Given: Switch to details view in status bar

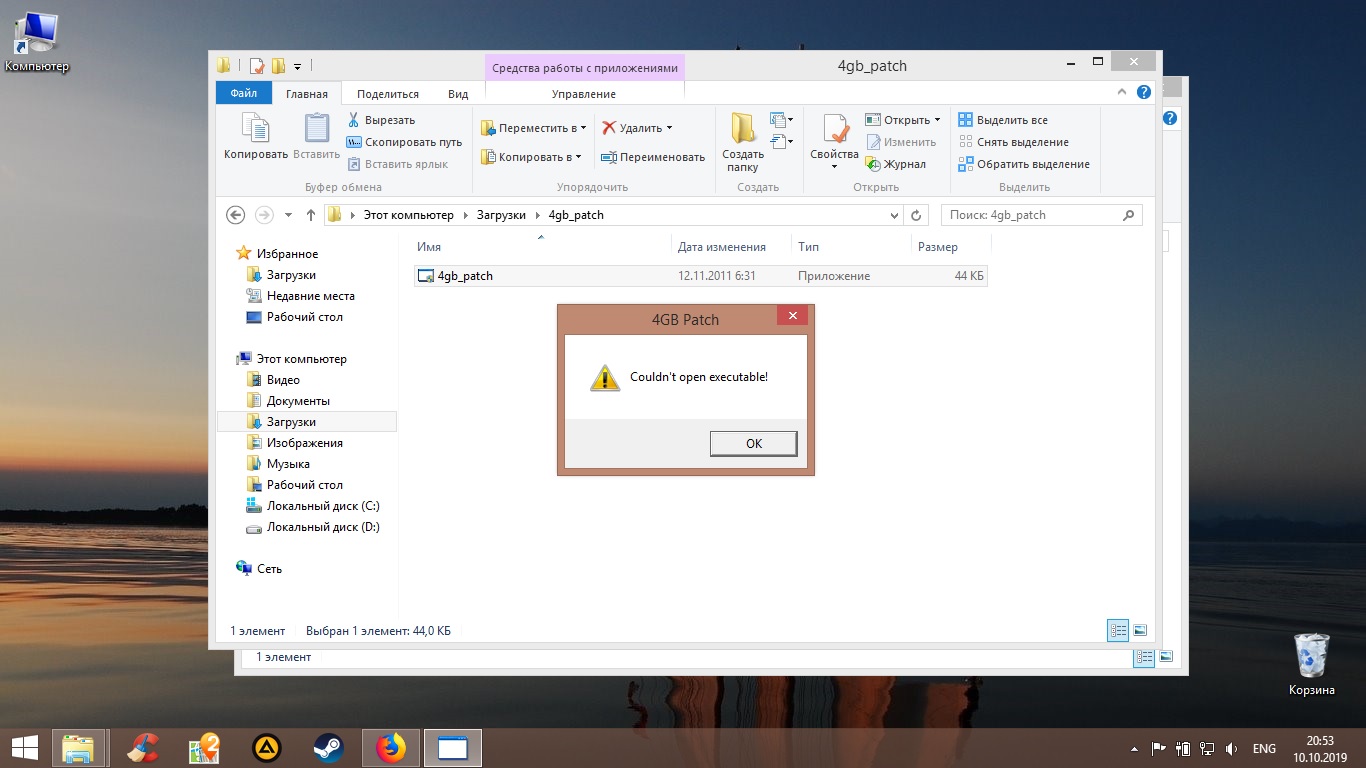Looking at the screenshot, I should tap(1118, 630).
